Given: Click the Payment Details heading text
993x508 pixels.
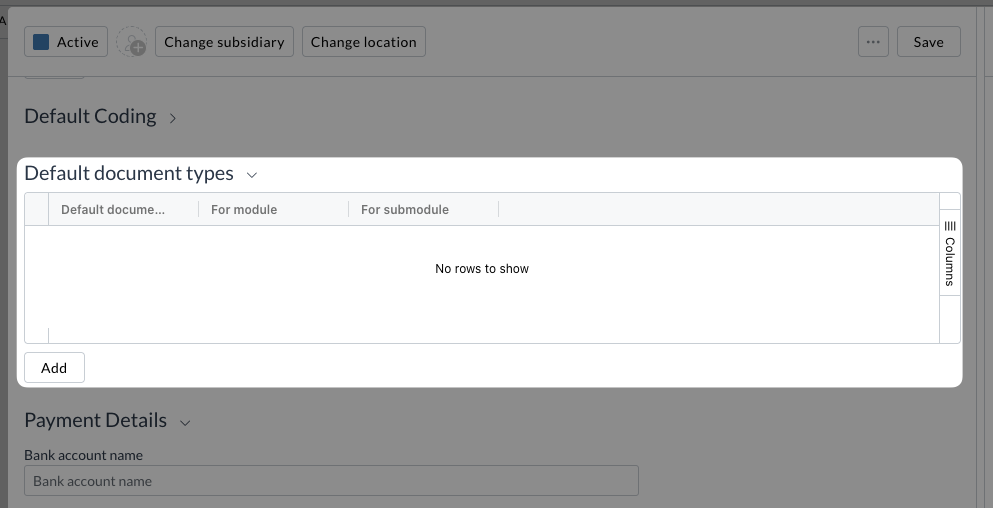Looking at the screenshot, I should coord(96,421).
